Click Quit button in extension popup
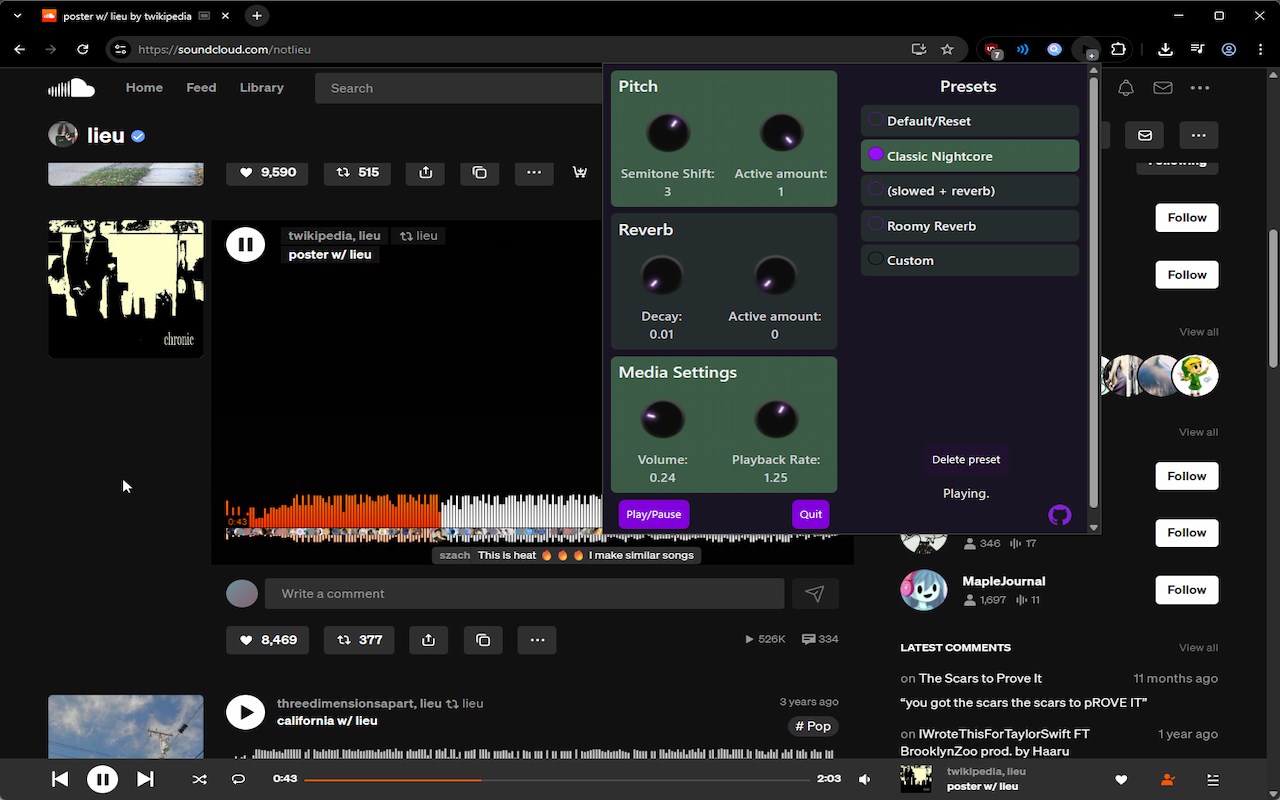Screen dimensions: 1280x800 tap(811, 515)
